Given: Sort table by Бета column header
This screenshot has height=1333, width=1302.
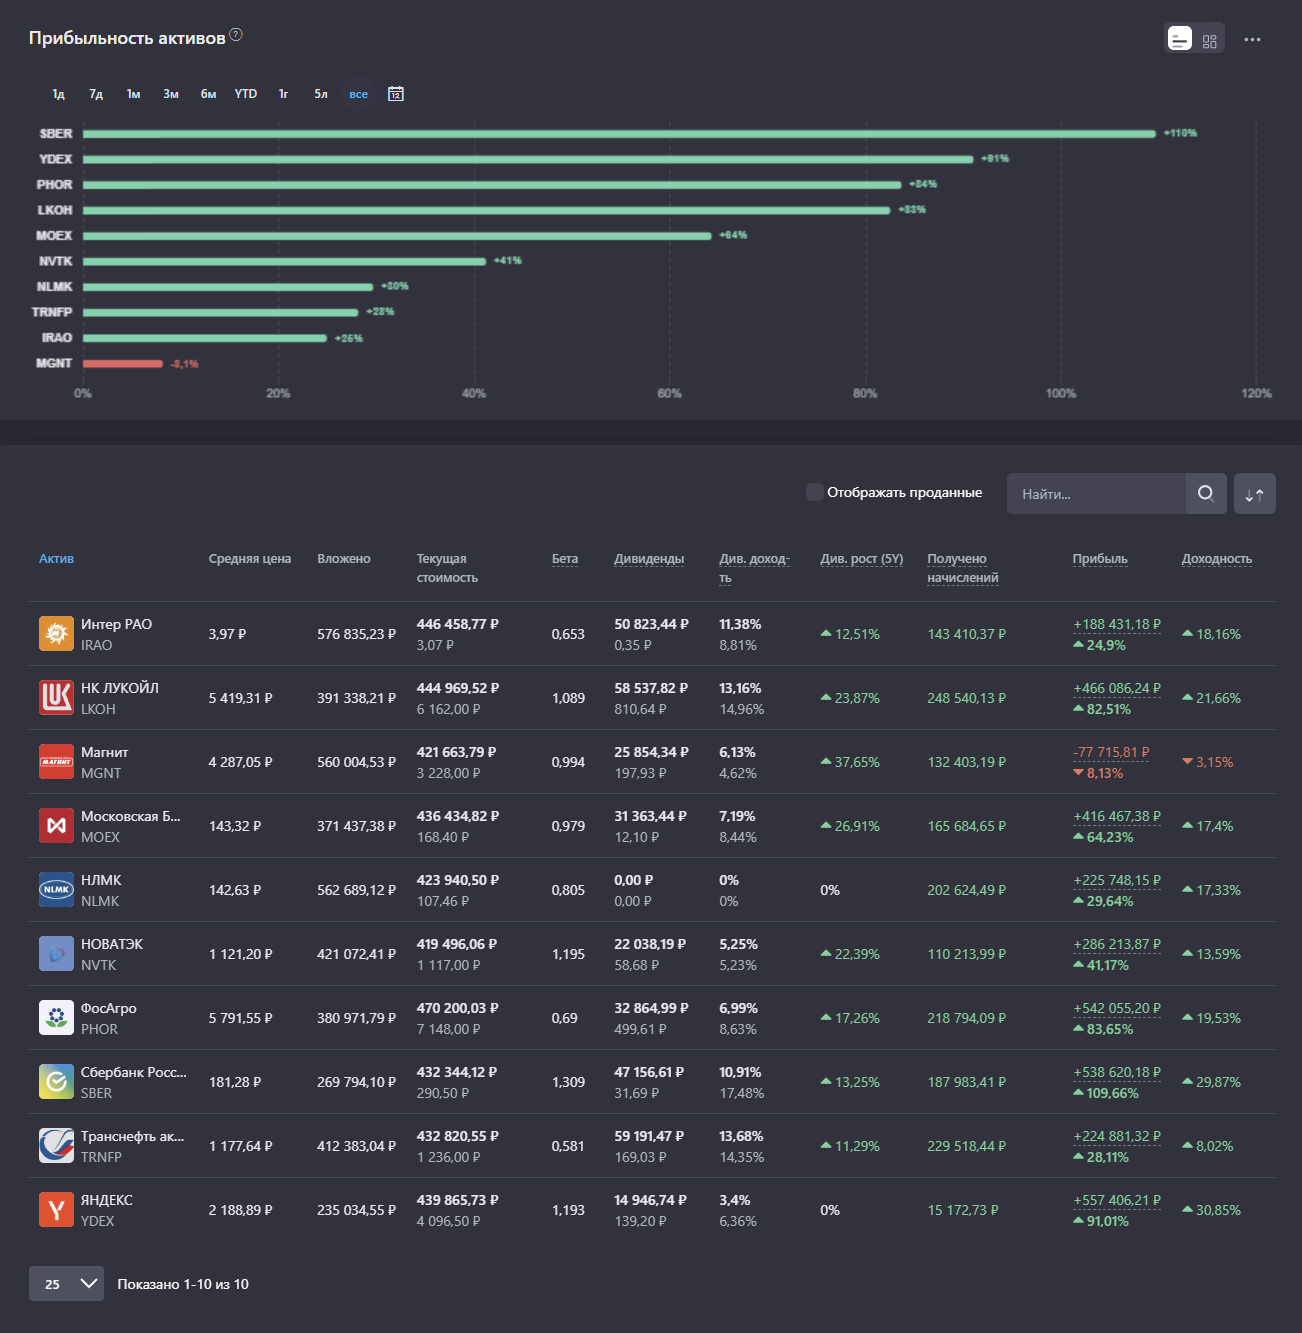Looking at the screenshot, I should point(565,559).
